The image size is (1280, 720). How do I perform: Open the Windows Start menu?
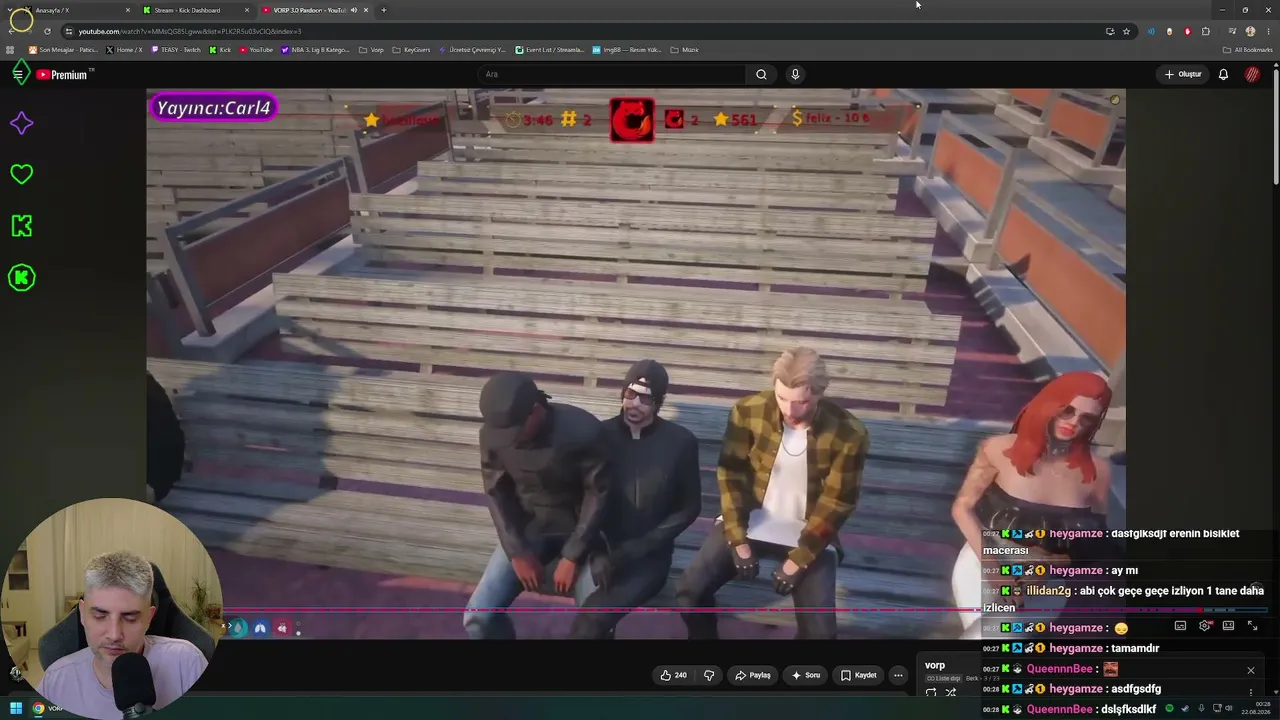pos(15,708)
